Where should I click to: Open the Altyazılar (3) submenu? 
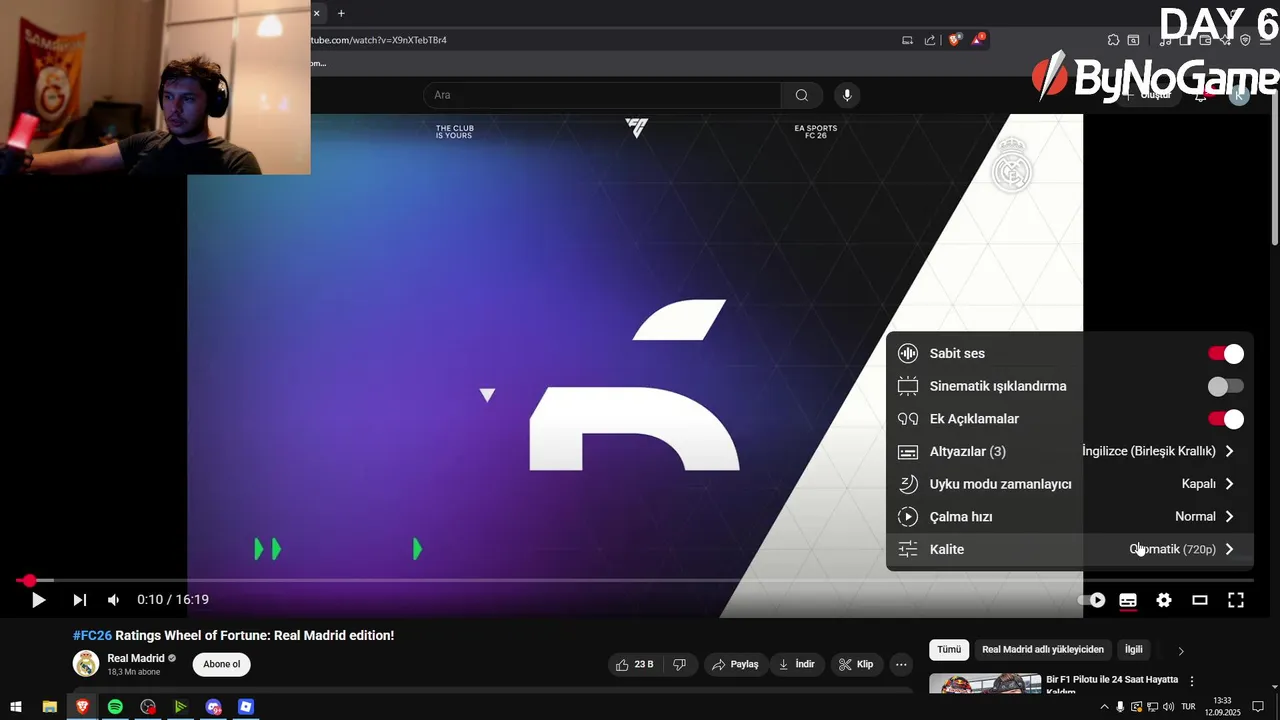(1069, 451)
